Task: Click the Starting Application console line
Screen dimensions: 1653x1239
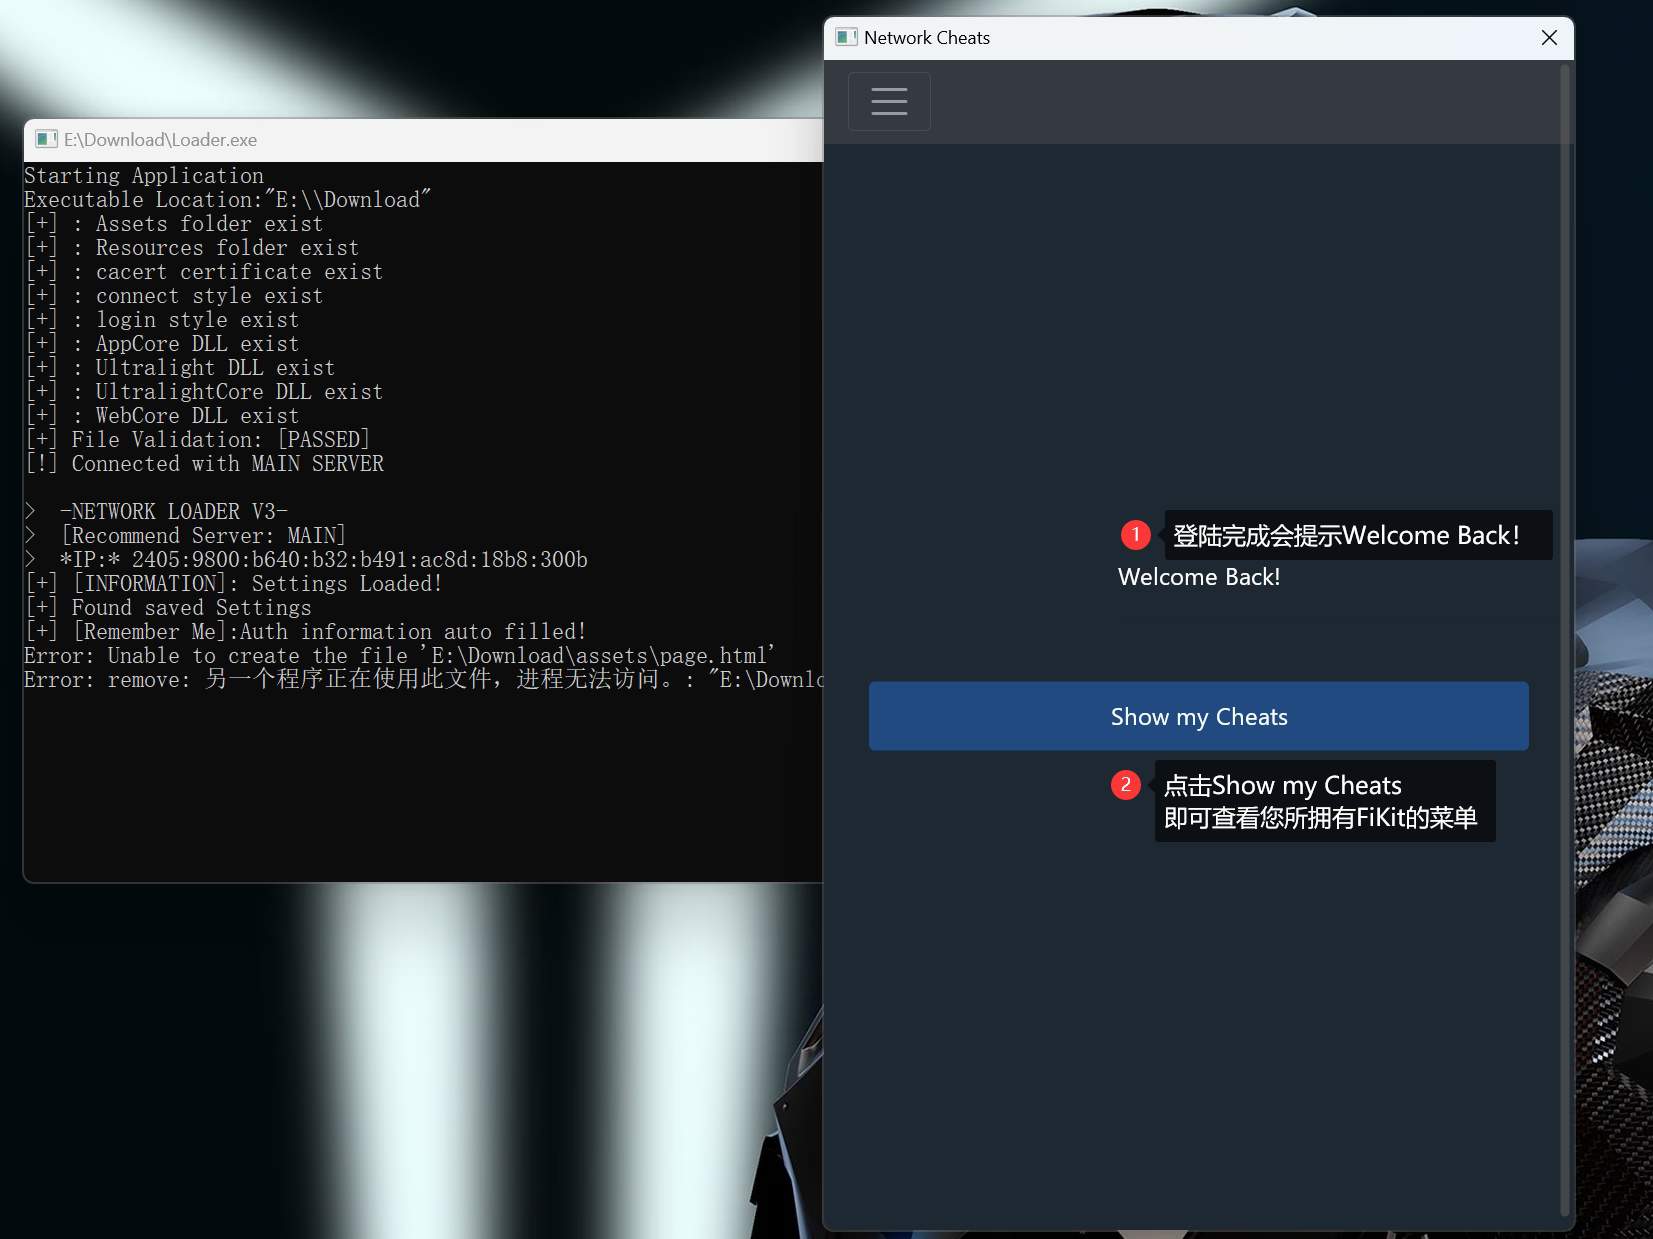Action: [x=144, y=176]
